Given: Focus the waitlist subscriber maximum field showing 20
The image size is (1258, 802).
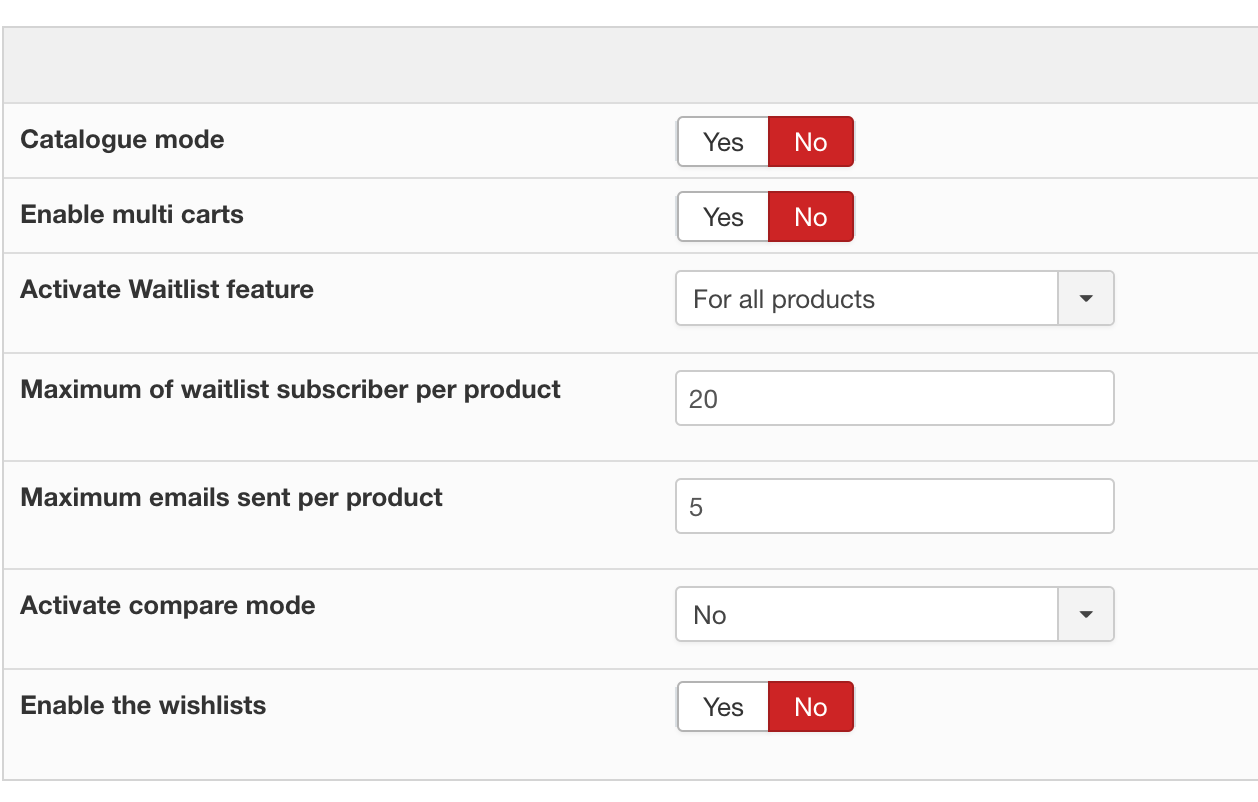Looking at the screenshot, I should tap(894, 399).
